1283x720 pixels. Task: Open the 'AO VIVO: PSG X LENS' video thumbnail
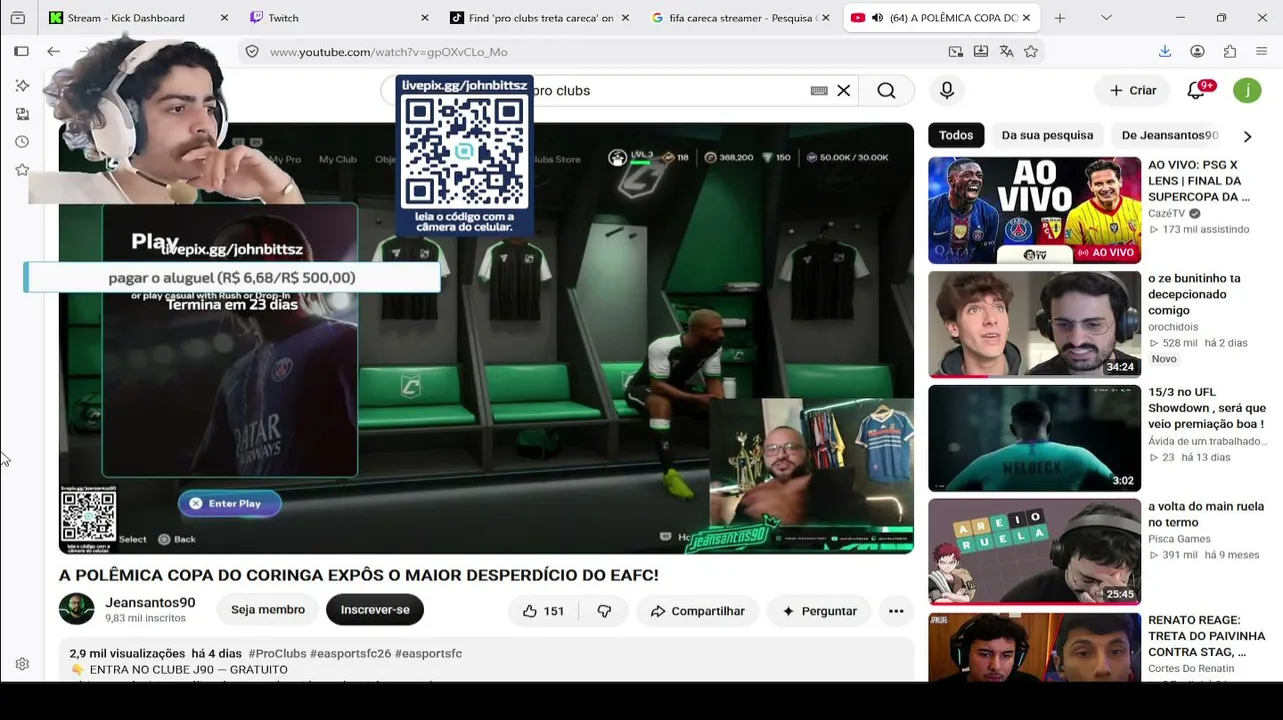[1034, 210]
